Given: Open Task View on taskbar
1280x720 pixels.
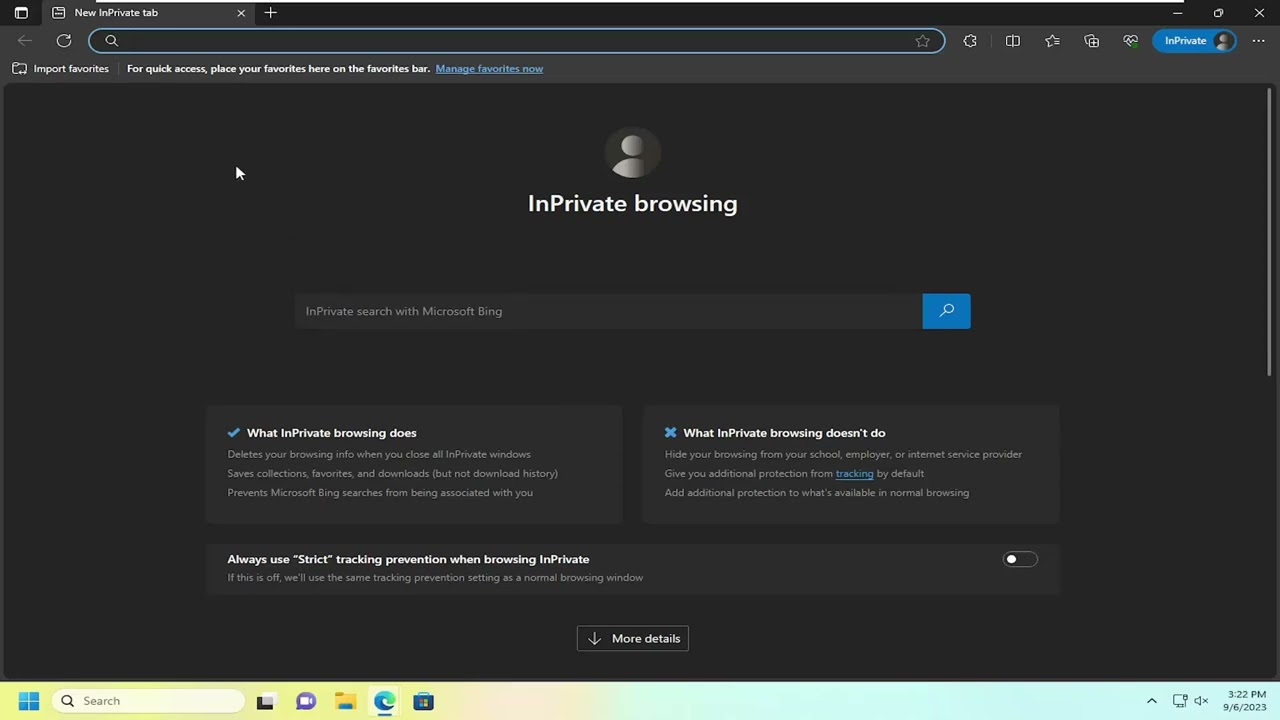Looking at the screenshot, I should coord(265,701).
